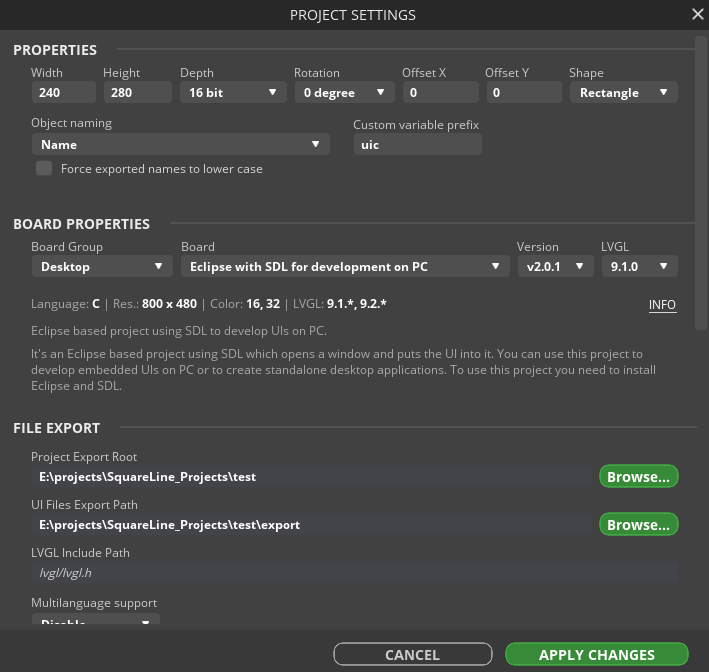Enable Force exported names to lower case
709x672 pixels.
(44, 169)
